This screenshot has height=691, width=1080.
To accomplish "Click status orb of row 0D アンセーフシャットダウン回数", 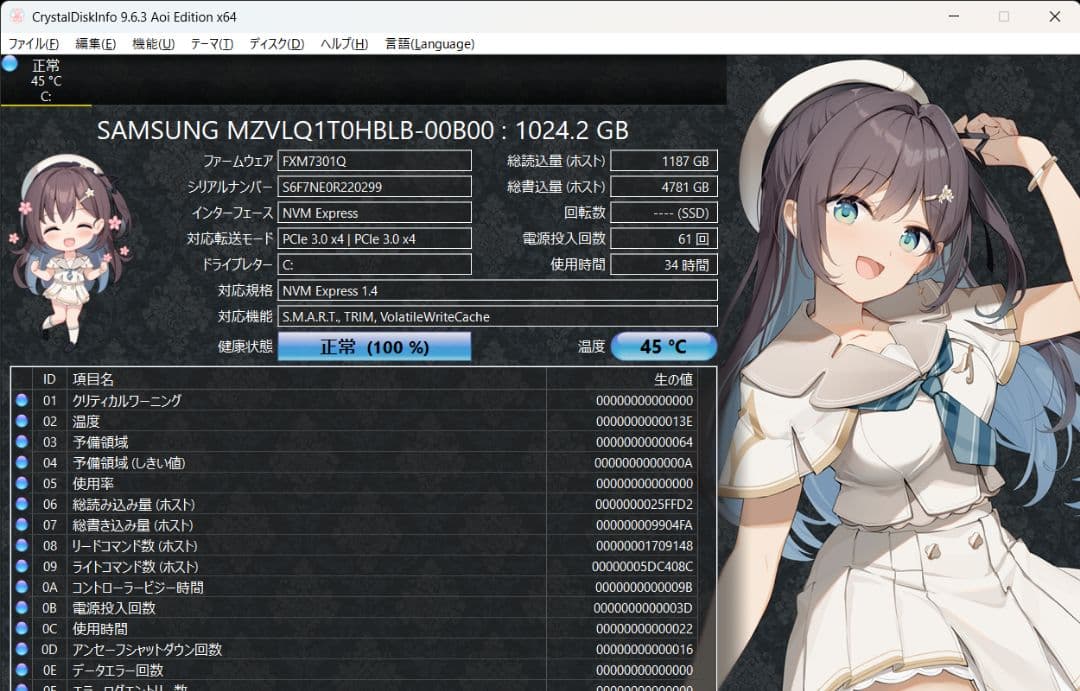I will pyautogui.click(x=21, y=649).
